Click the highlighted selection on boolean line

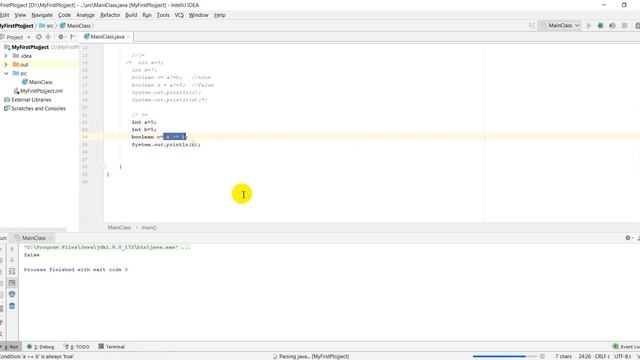175,137
